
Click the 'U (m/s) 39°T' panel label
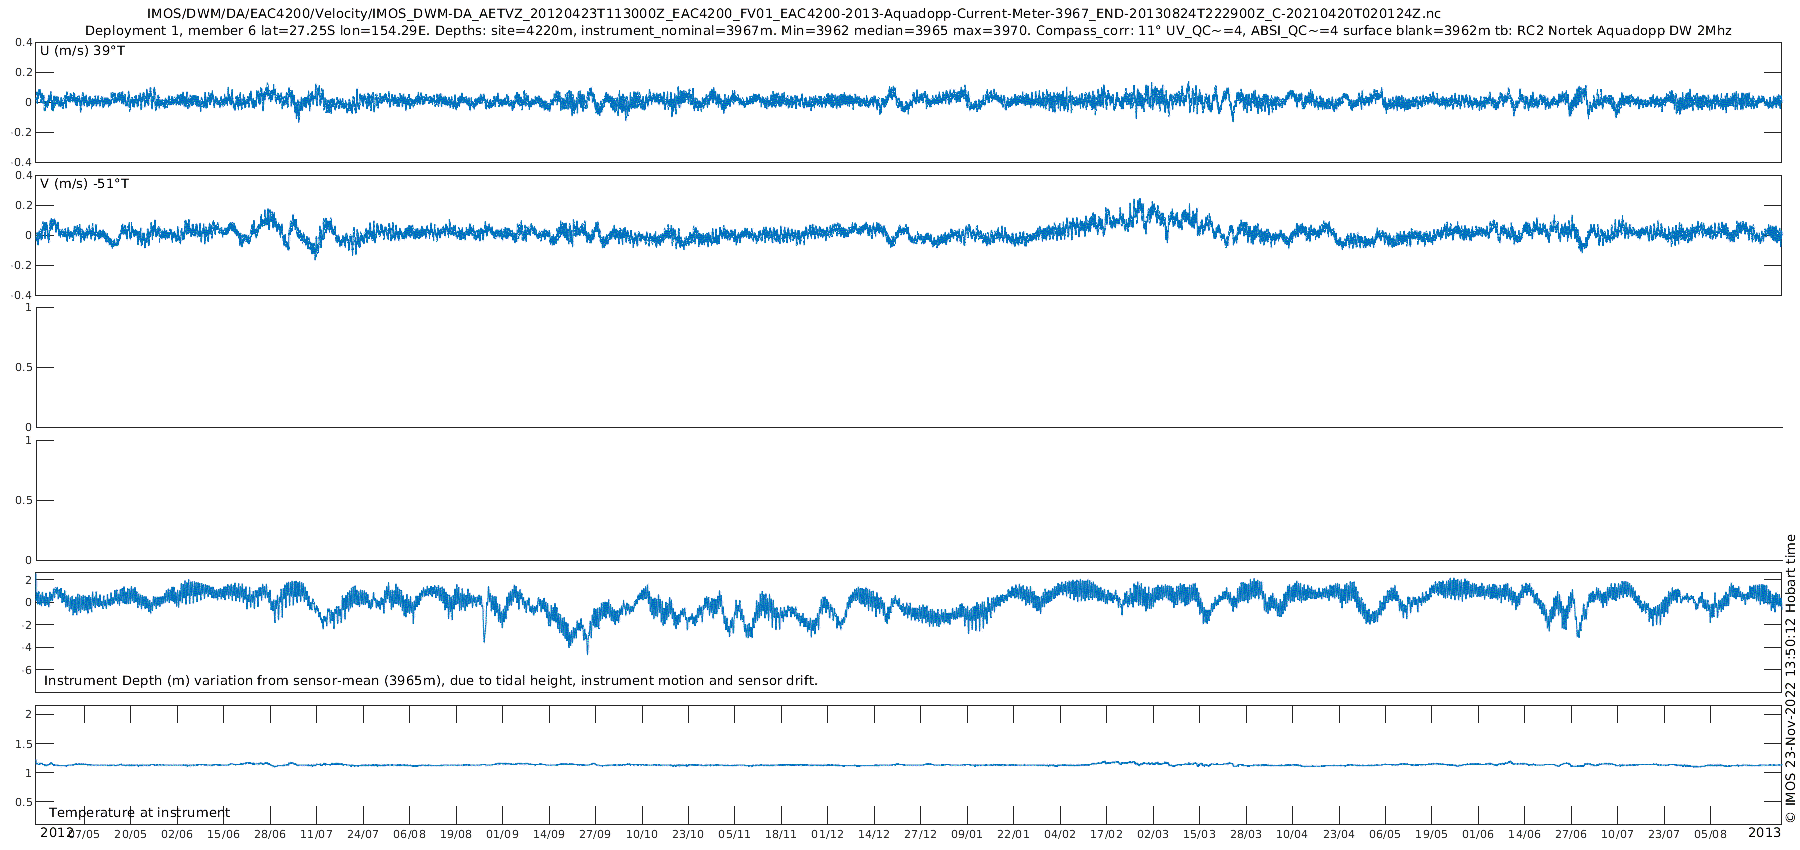83,50
